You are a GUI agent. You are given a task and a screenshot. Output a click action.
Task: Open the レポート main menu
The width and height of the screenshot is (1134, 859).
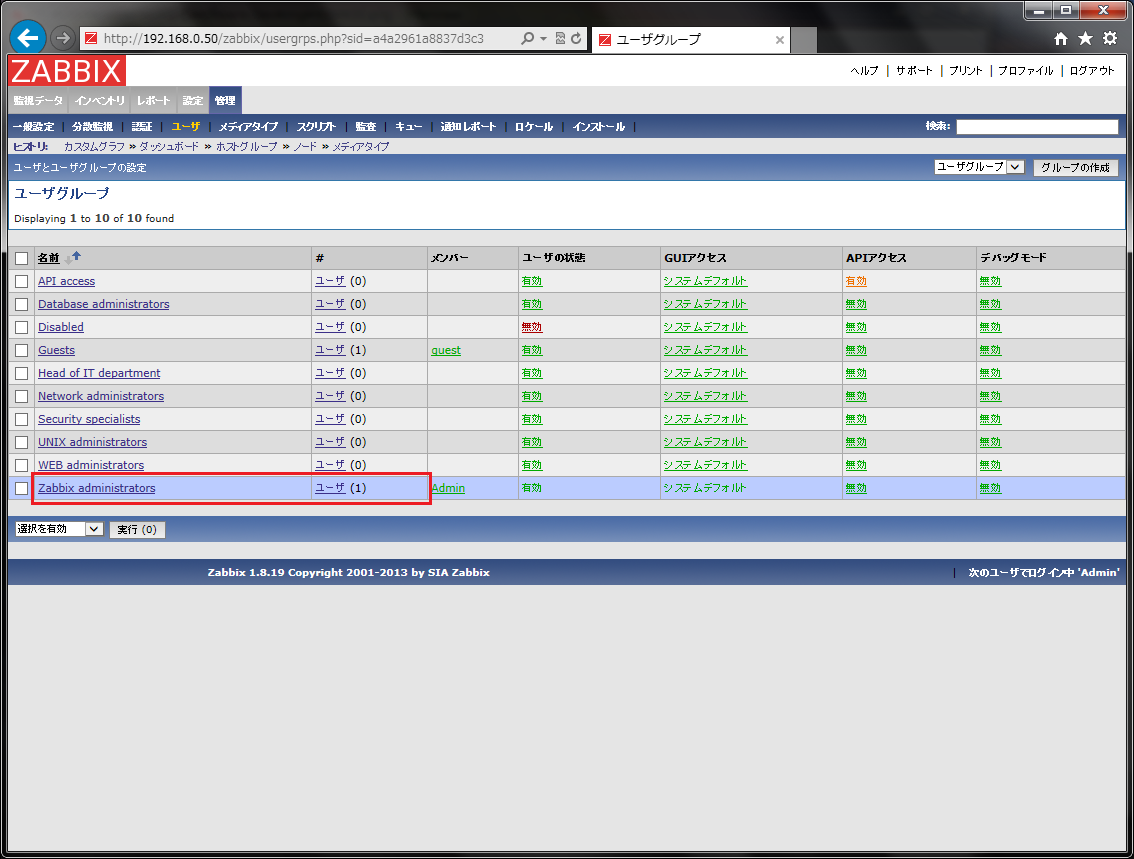click(x=153, y=101)
